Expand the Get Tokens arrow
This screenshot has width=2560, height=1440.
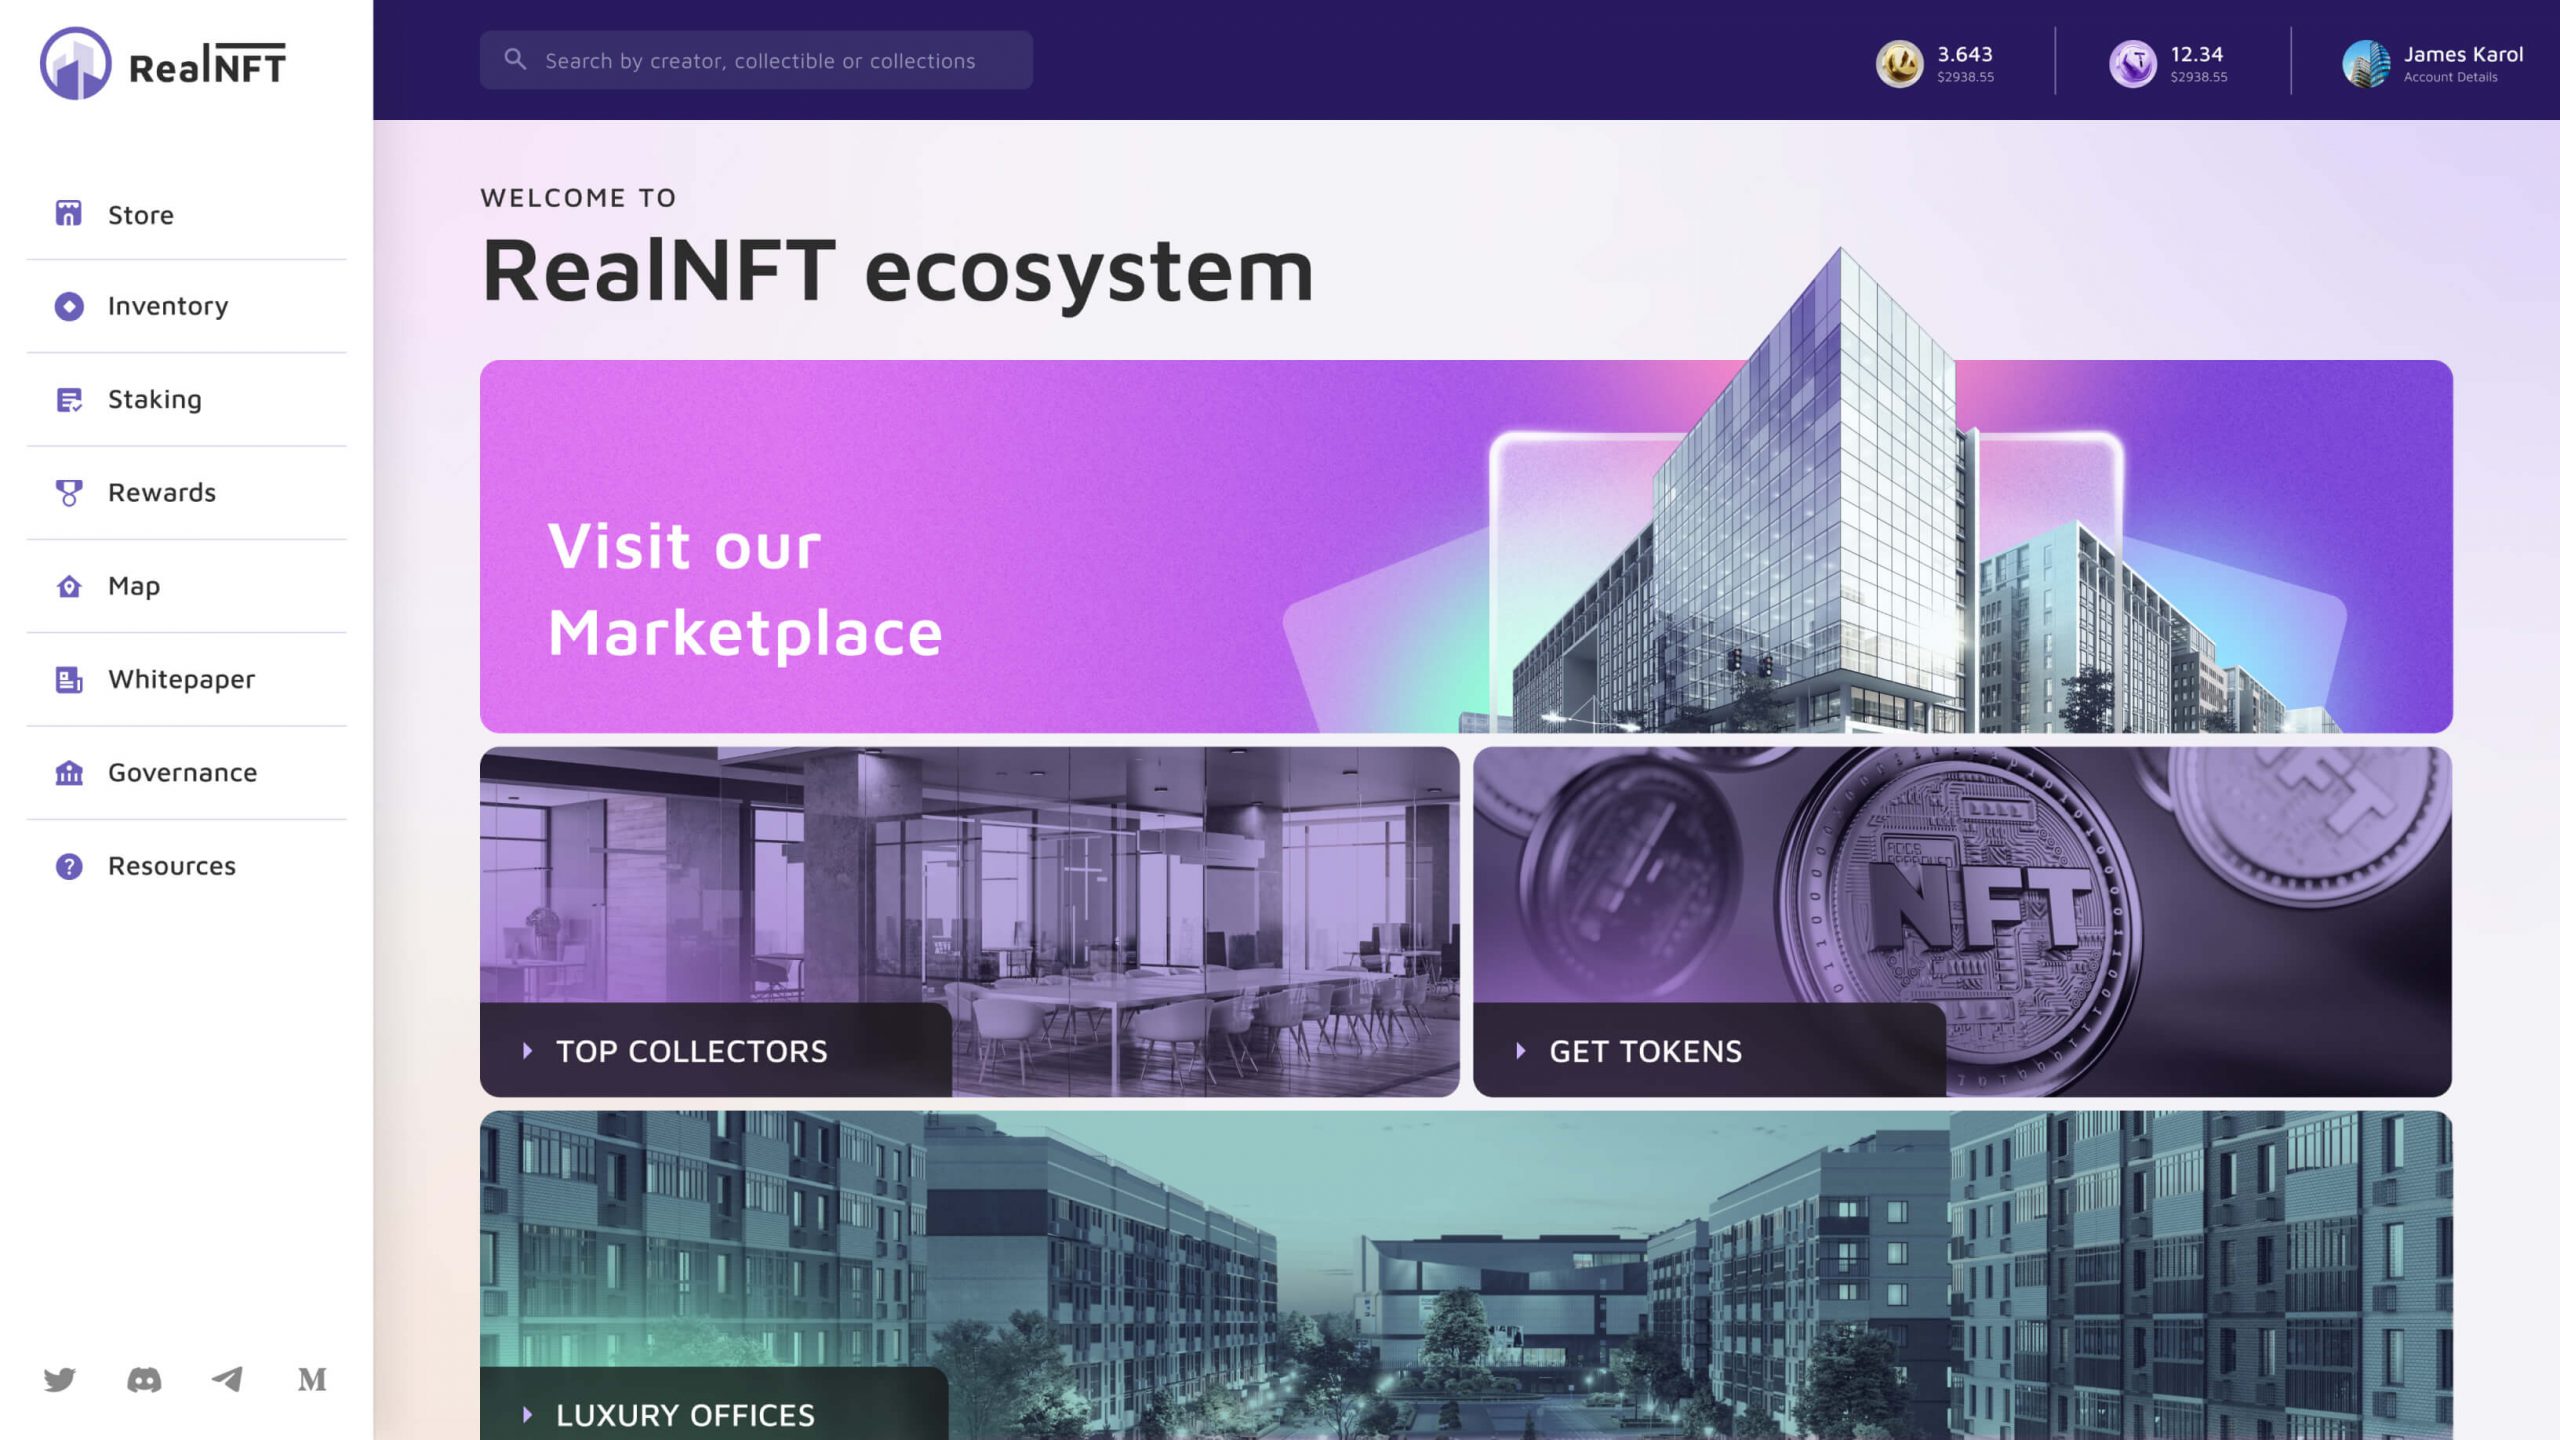(x=1520, y=1051)
